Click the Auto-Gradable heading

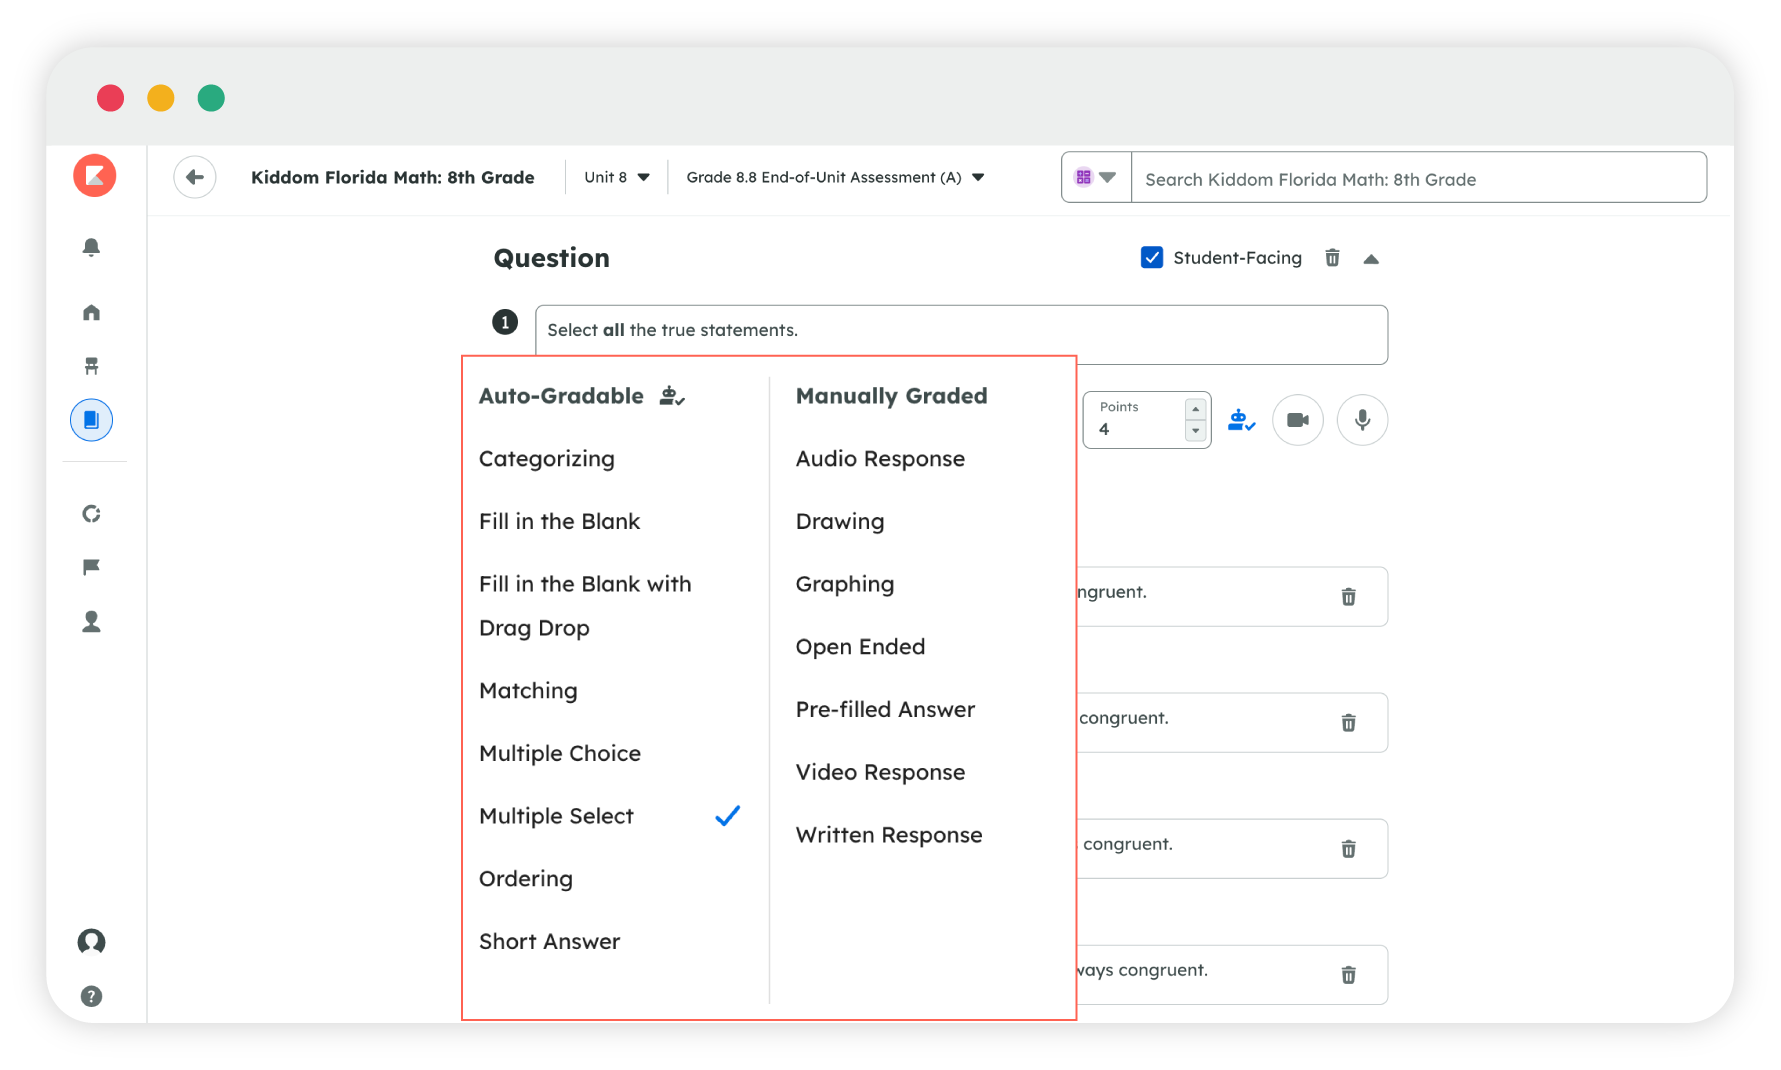561,396
